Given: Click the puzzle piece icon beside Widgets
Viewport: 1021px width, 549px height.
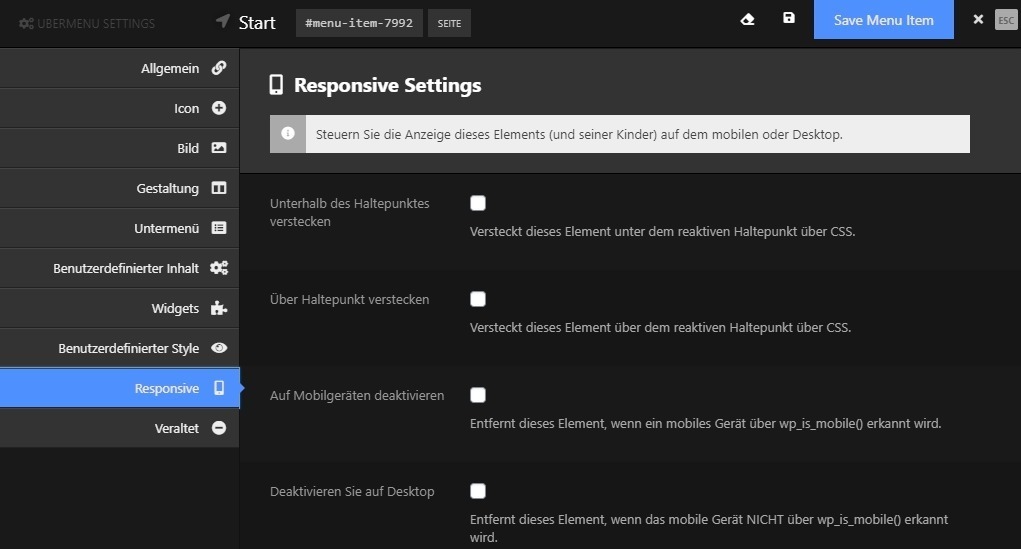Looking at the screenshot, I should tap(219, 308).
